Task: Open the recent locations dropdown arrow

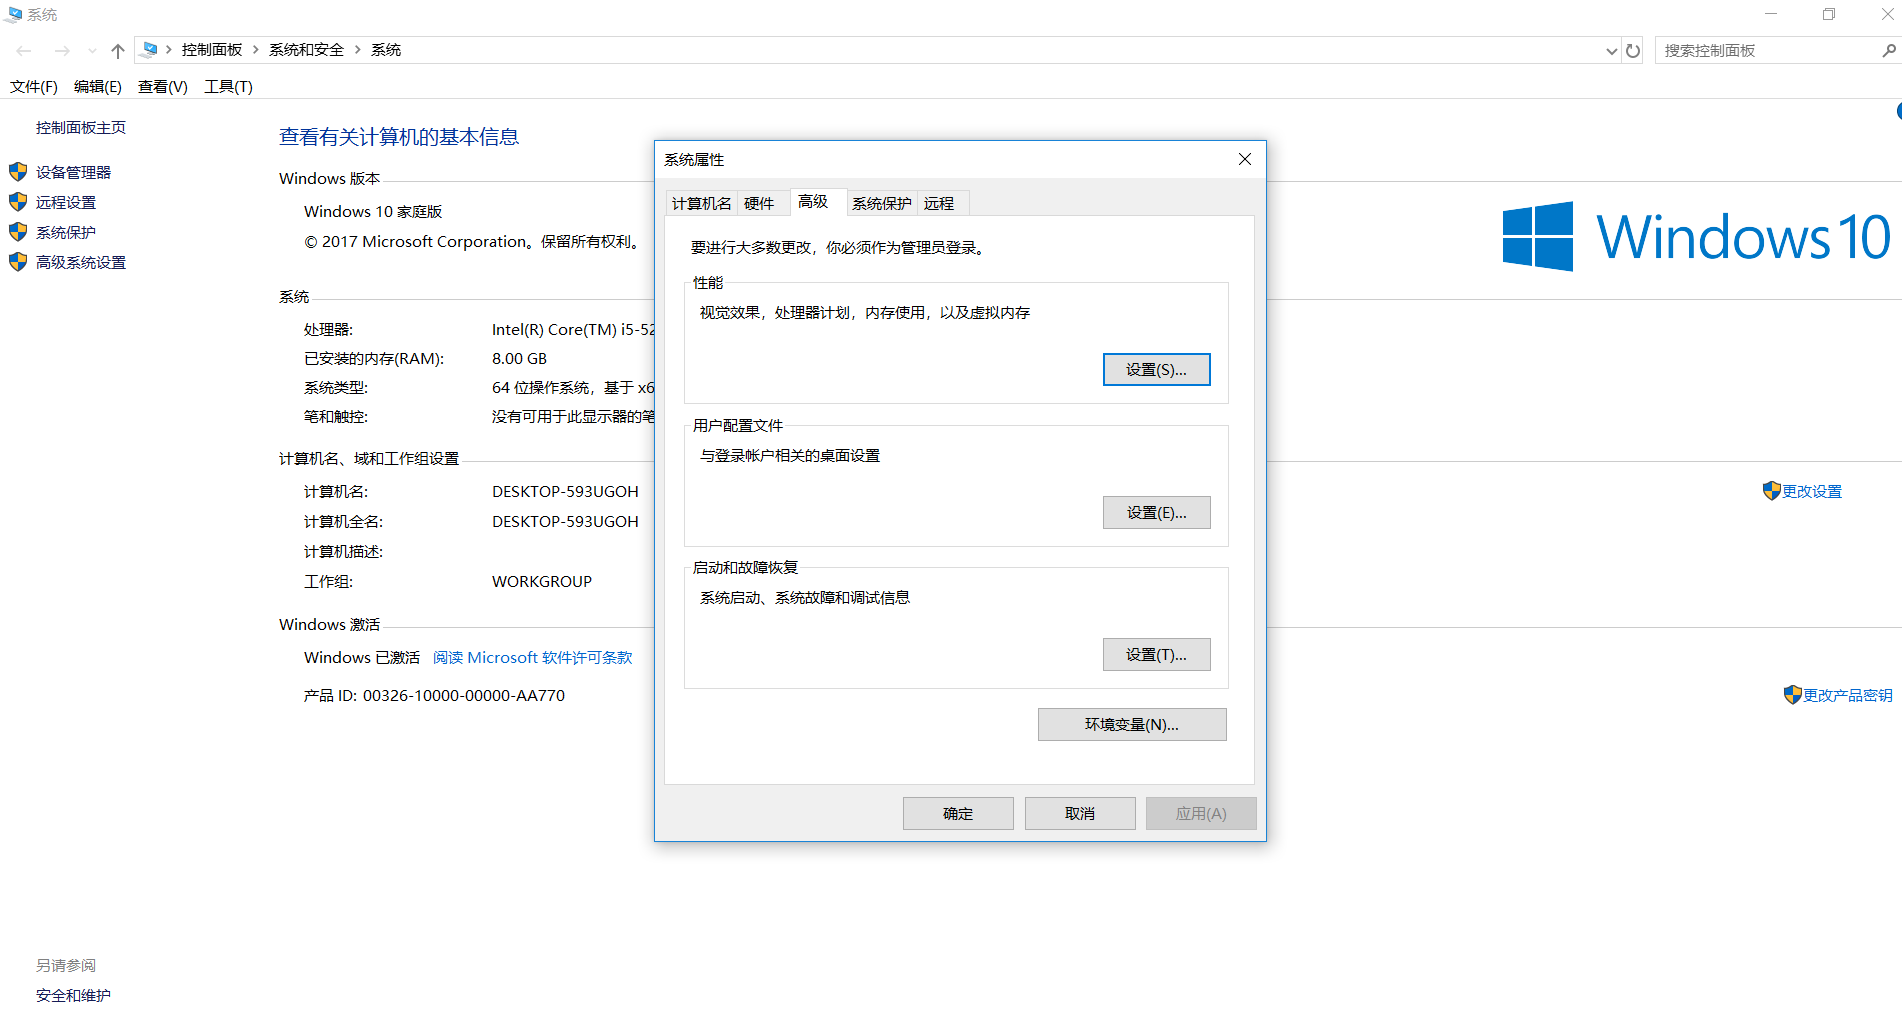Action: pos(92,50)
